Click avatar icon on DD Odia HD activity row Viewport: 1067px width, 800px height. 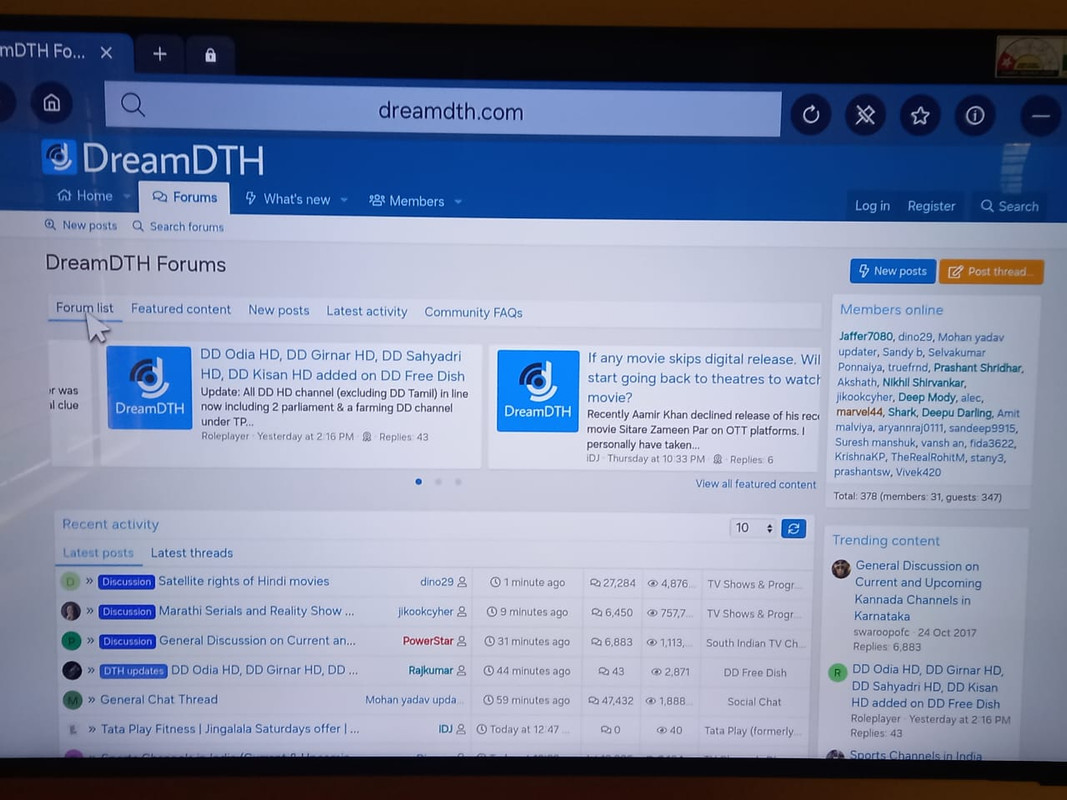click(72, 670)
